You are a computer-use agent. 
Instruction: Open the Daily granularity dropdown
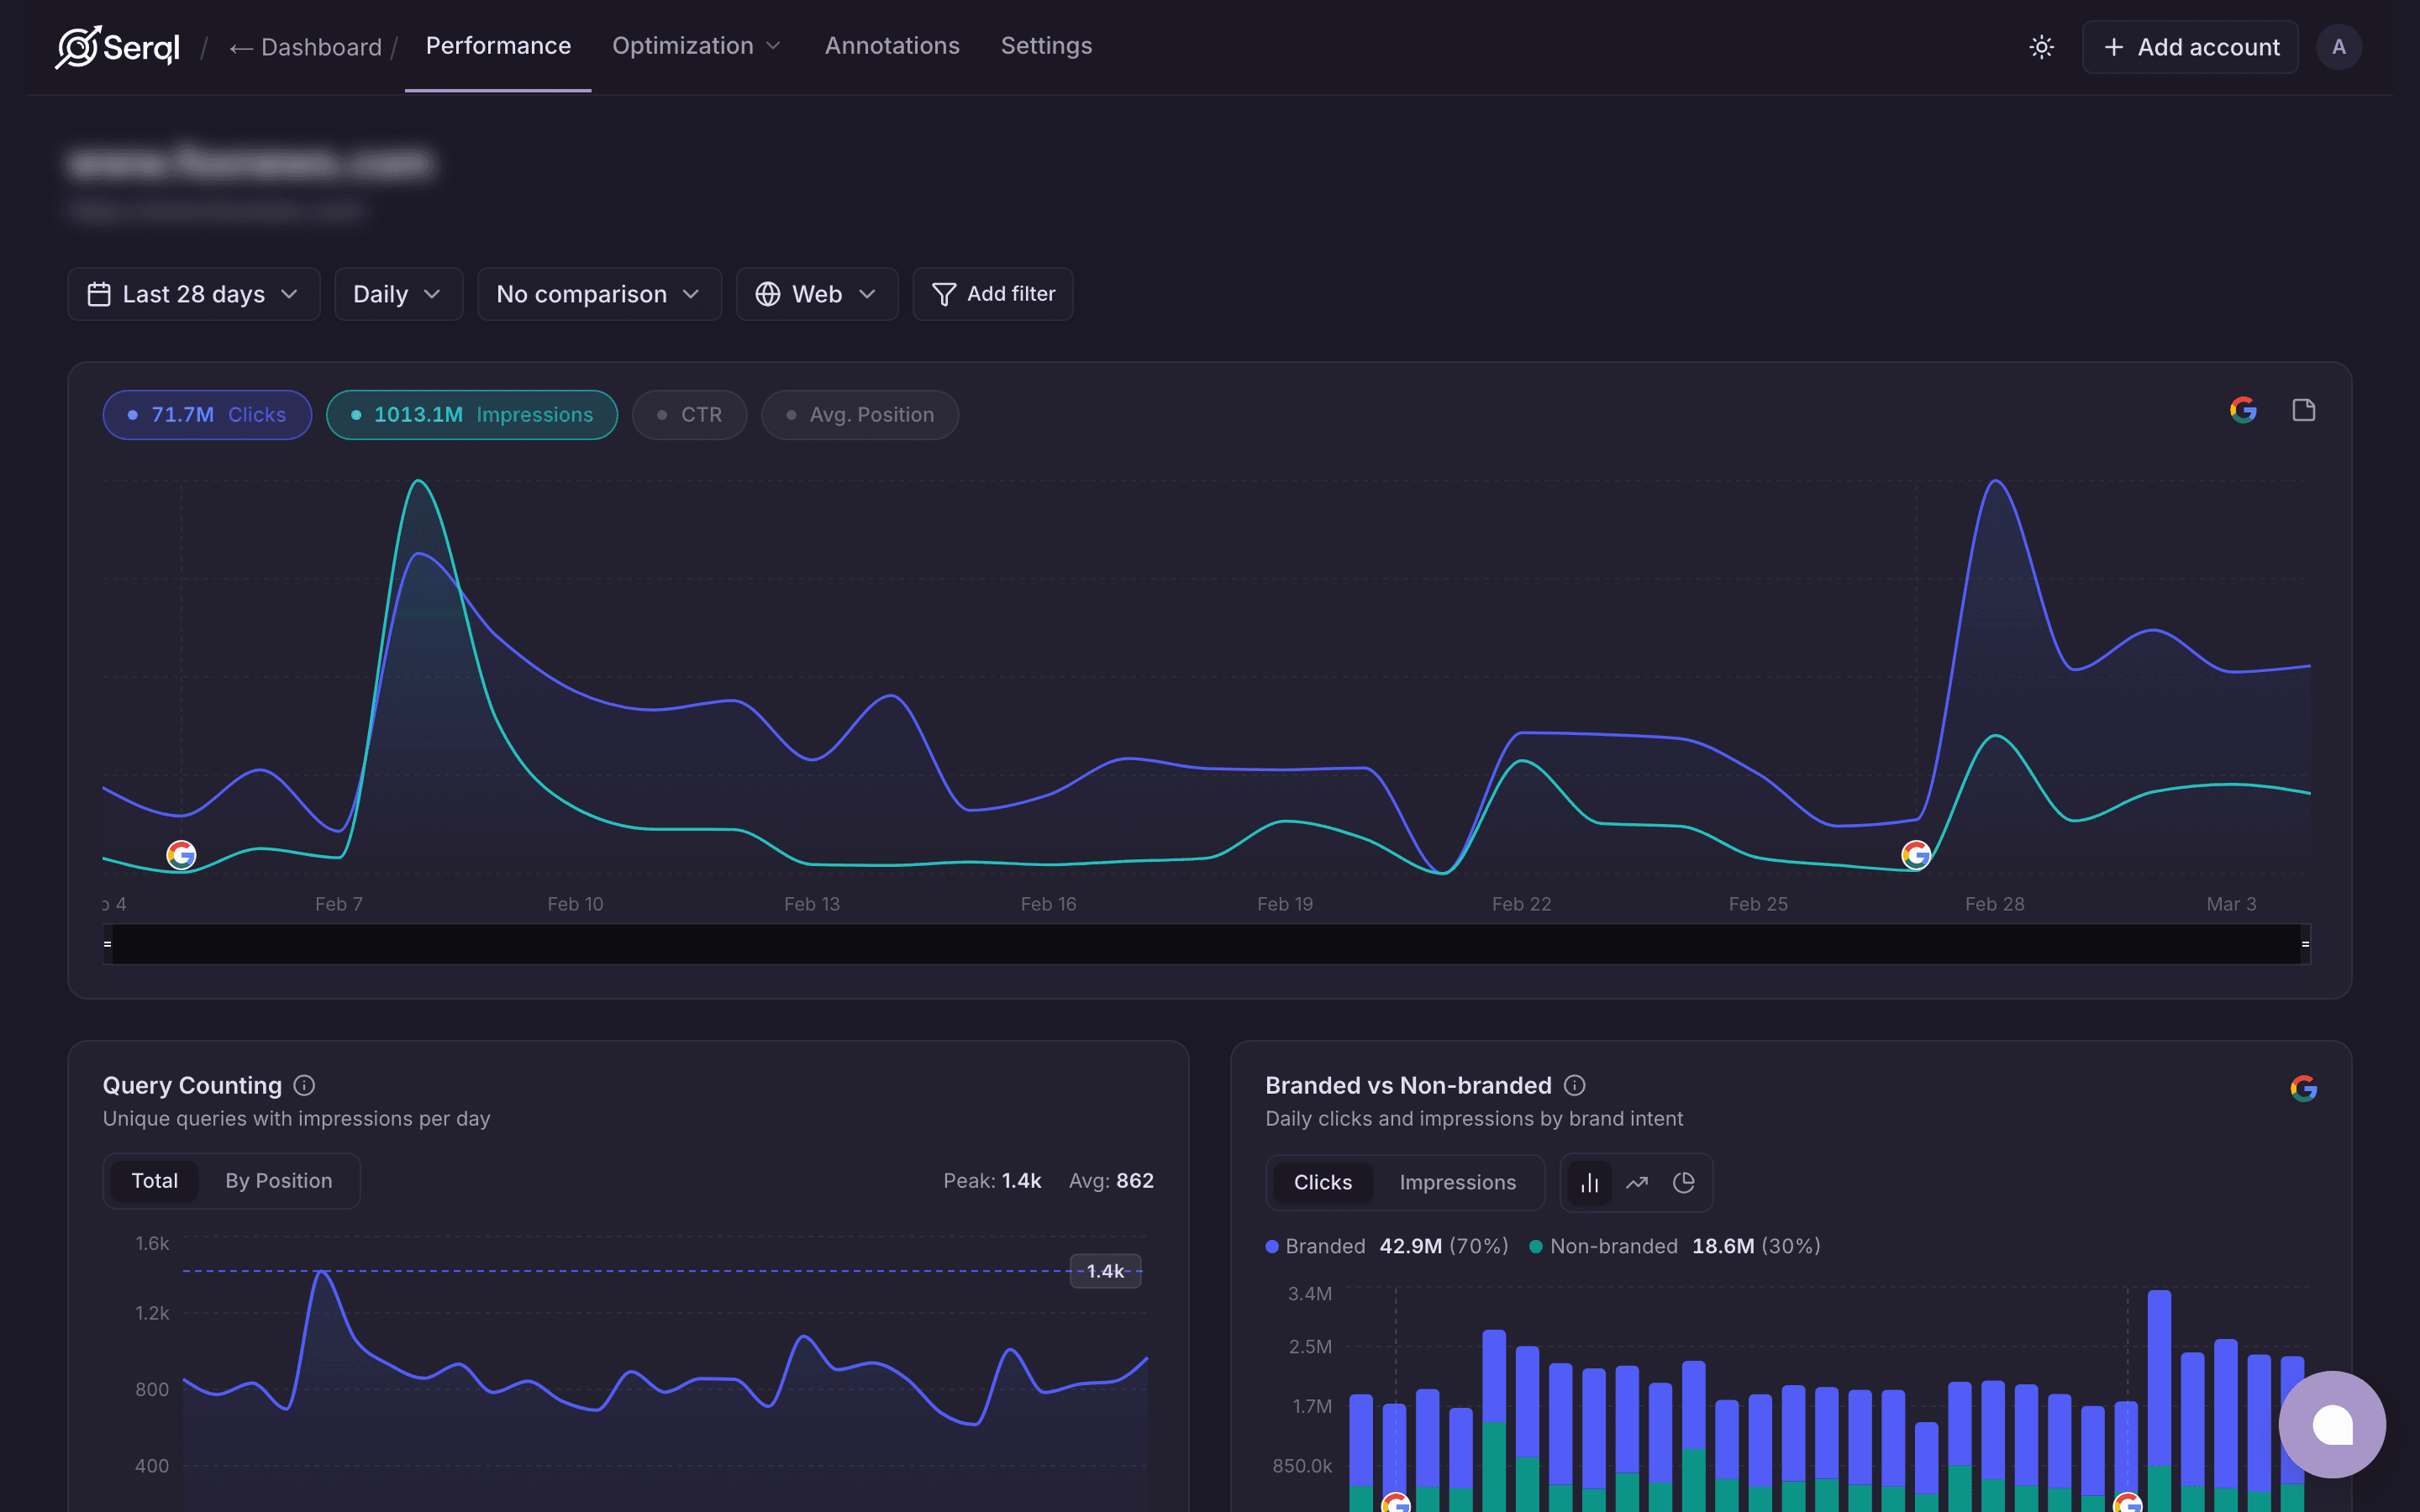(397, 293)
